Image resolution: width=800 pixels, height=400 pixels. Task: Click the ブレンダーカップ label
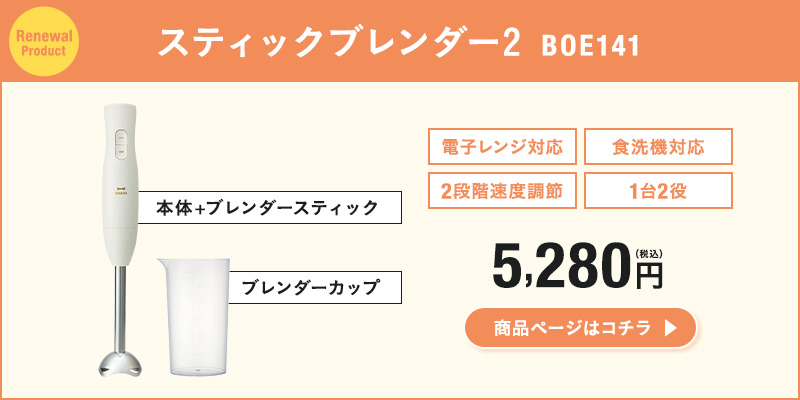pyautogui.click(x=311, y=288)
